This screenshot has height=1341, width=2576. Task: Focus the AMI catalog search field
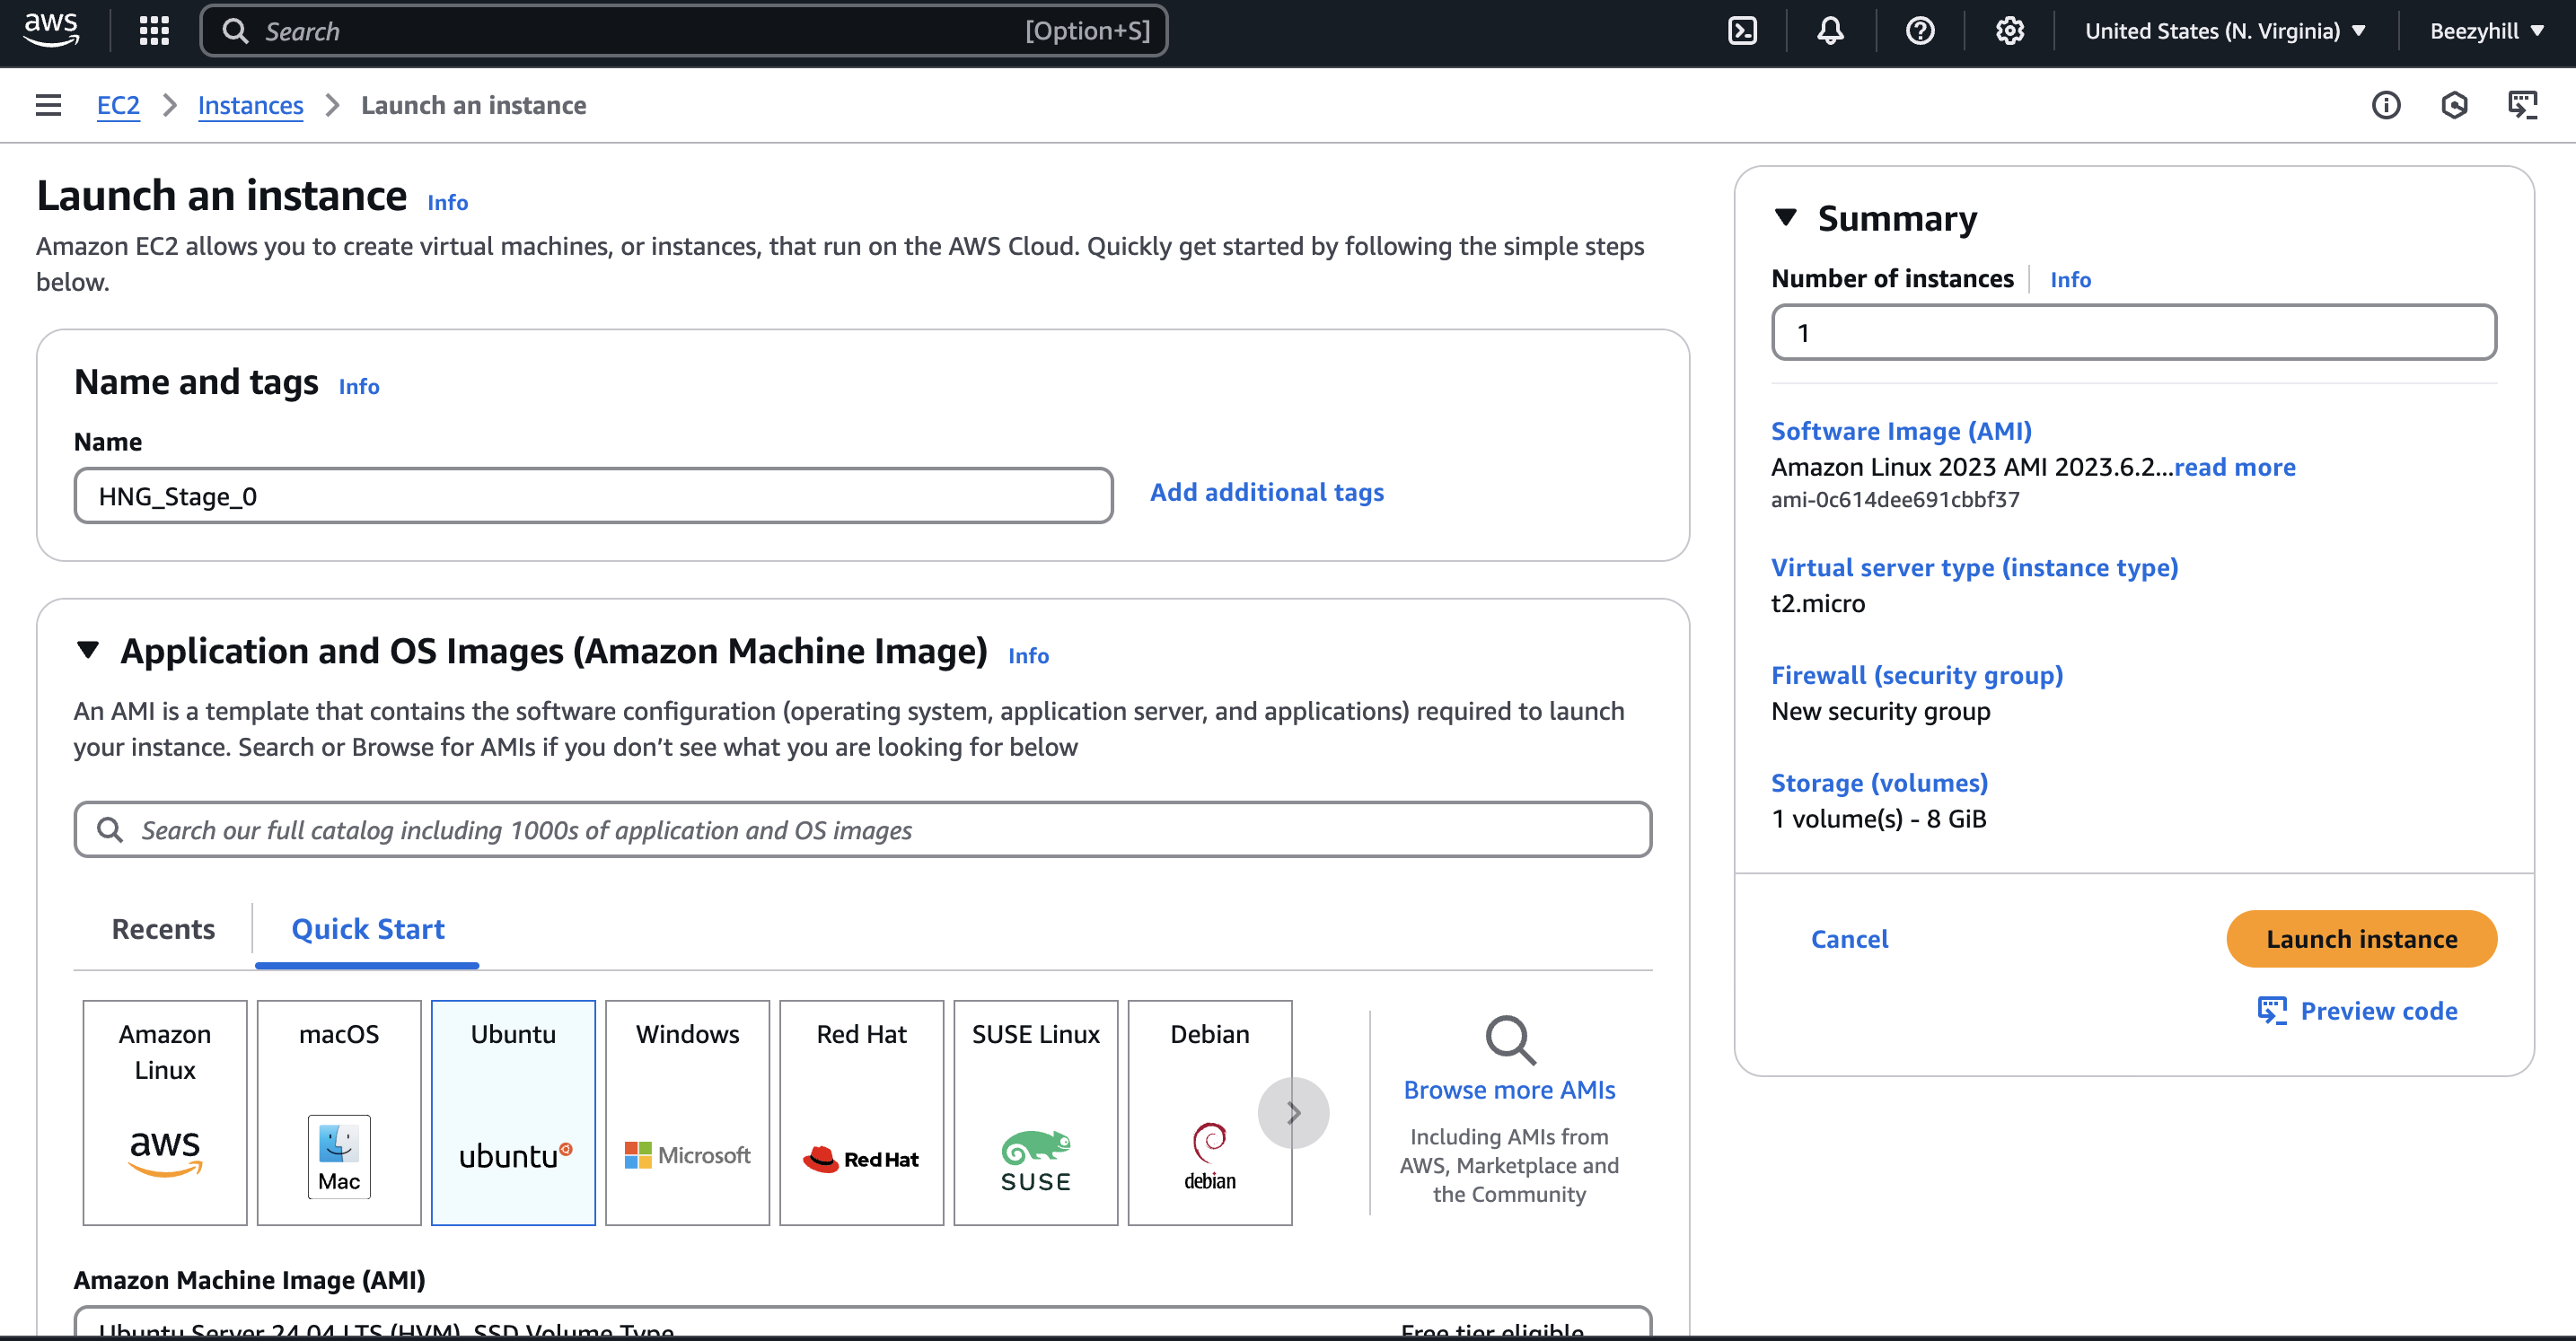point(863,830)
